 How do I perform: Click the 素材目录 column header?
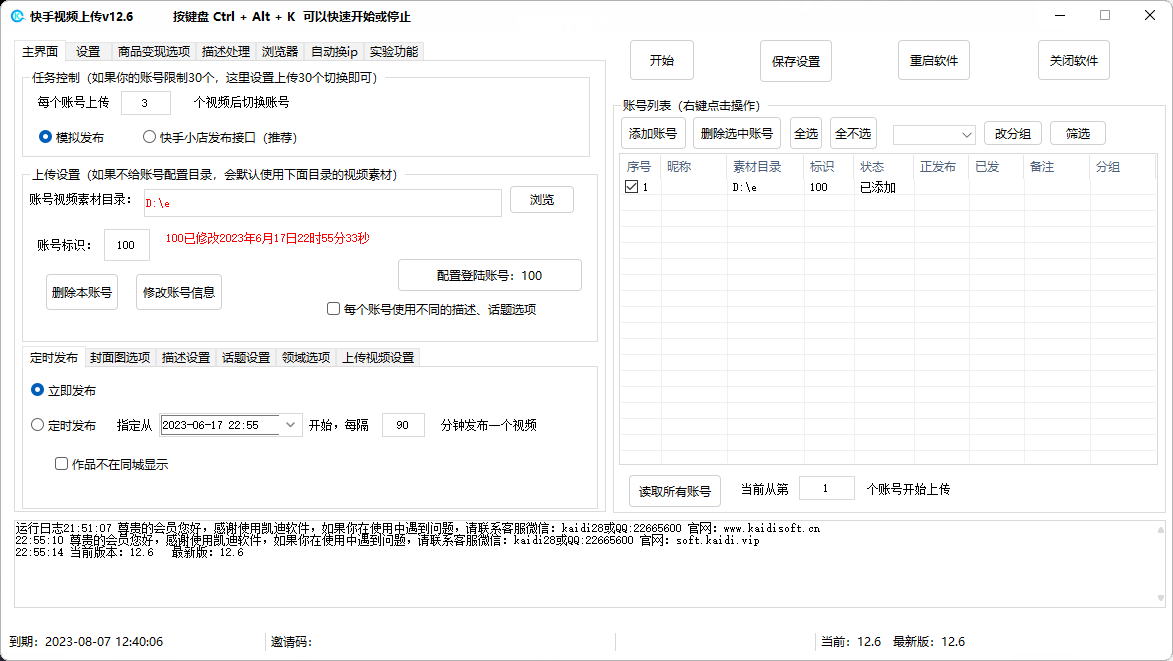[x=765, y=167]
